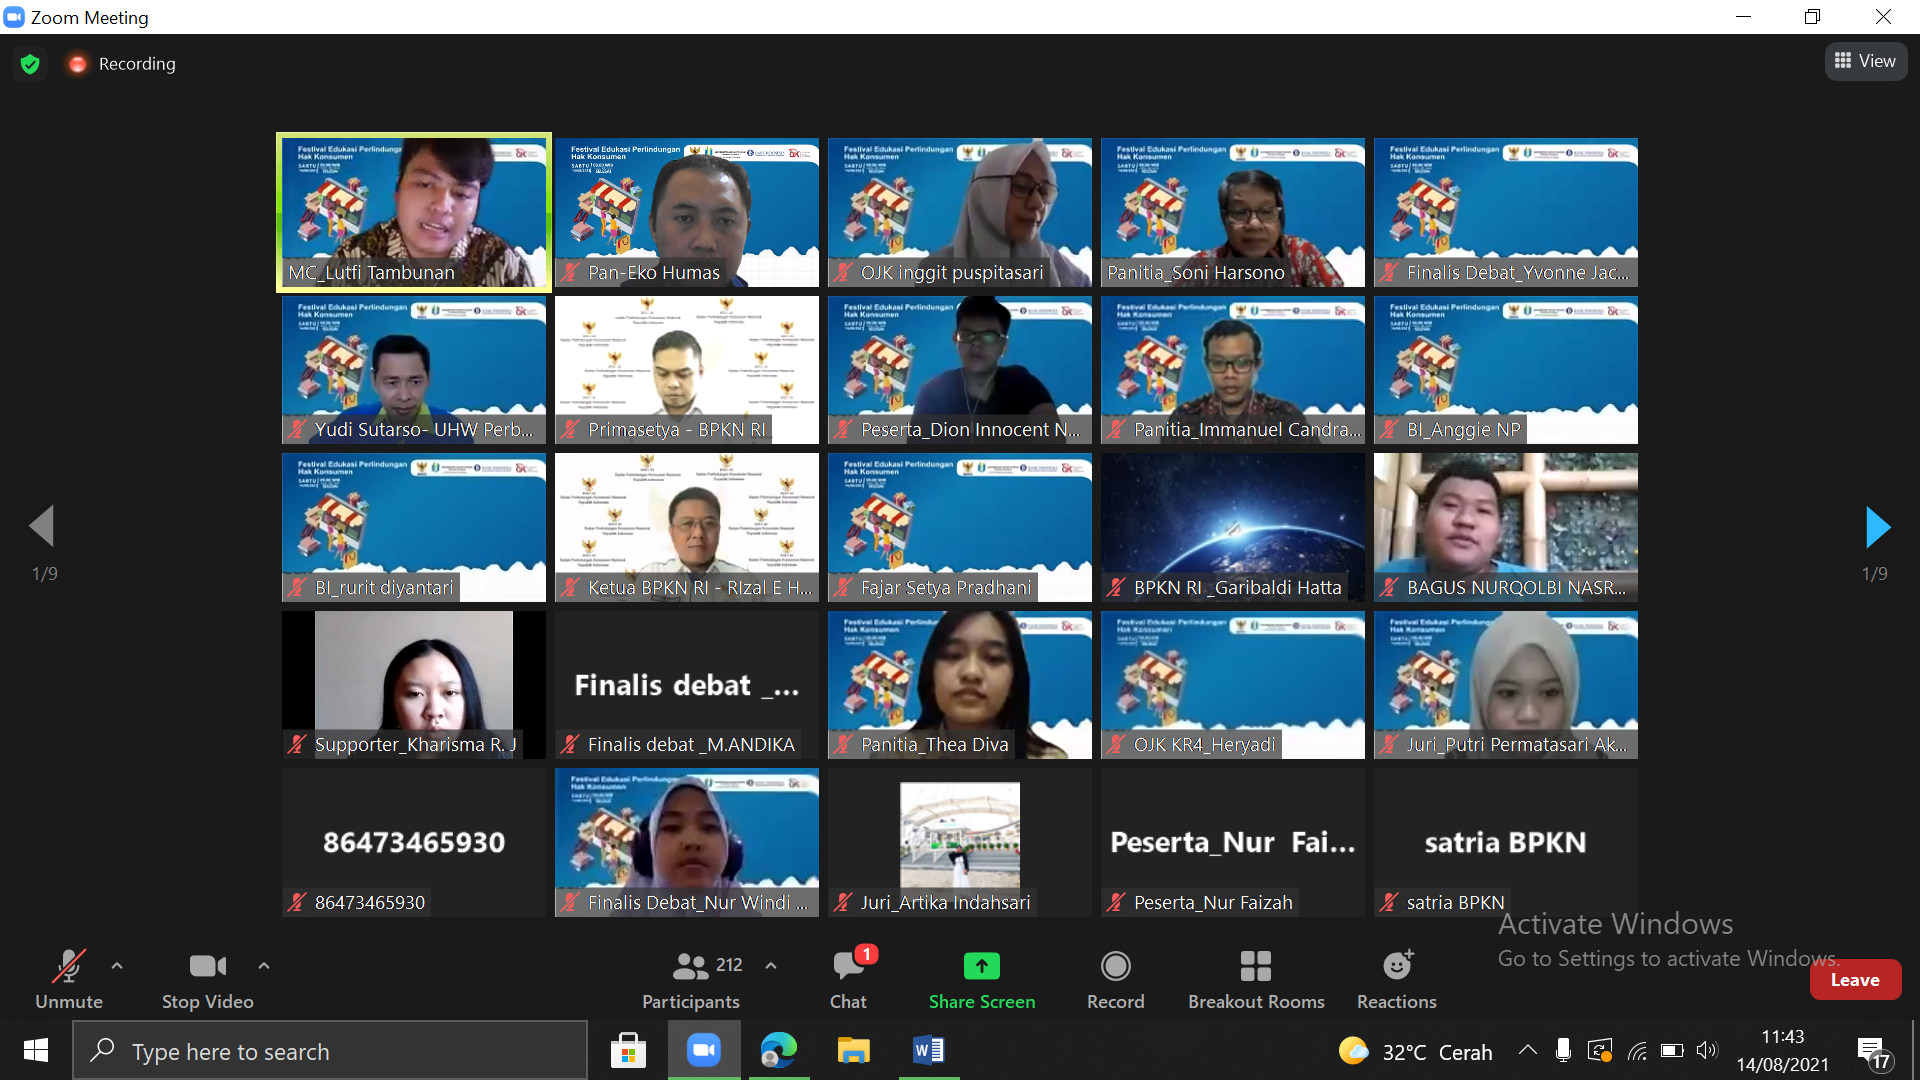Select Finalis debat _M.ANDIKA tile
Image resolution: width=1920 pixels, height=1080 pixels.
[x=687, y=685]
